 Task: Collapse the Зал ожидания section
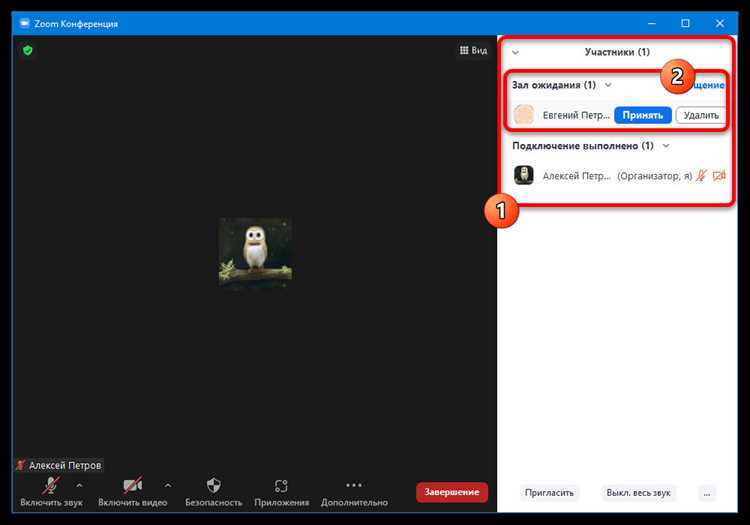(608, 85)
